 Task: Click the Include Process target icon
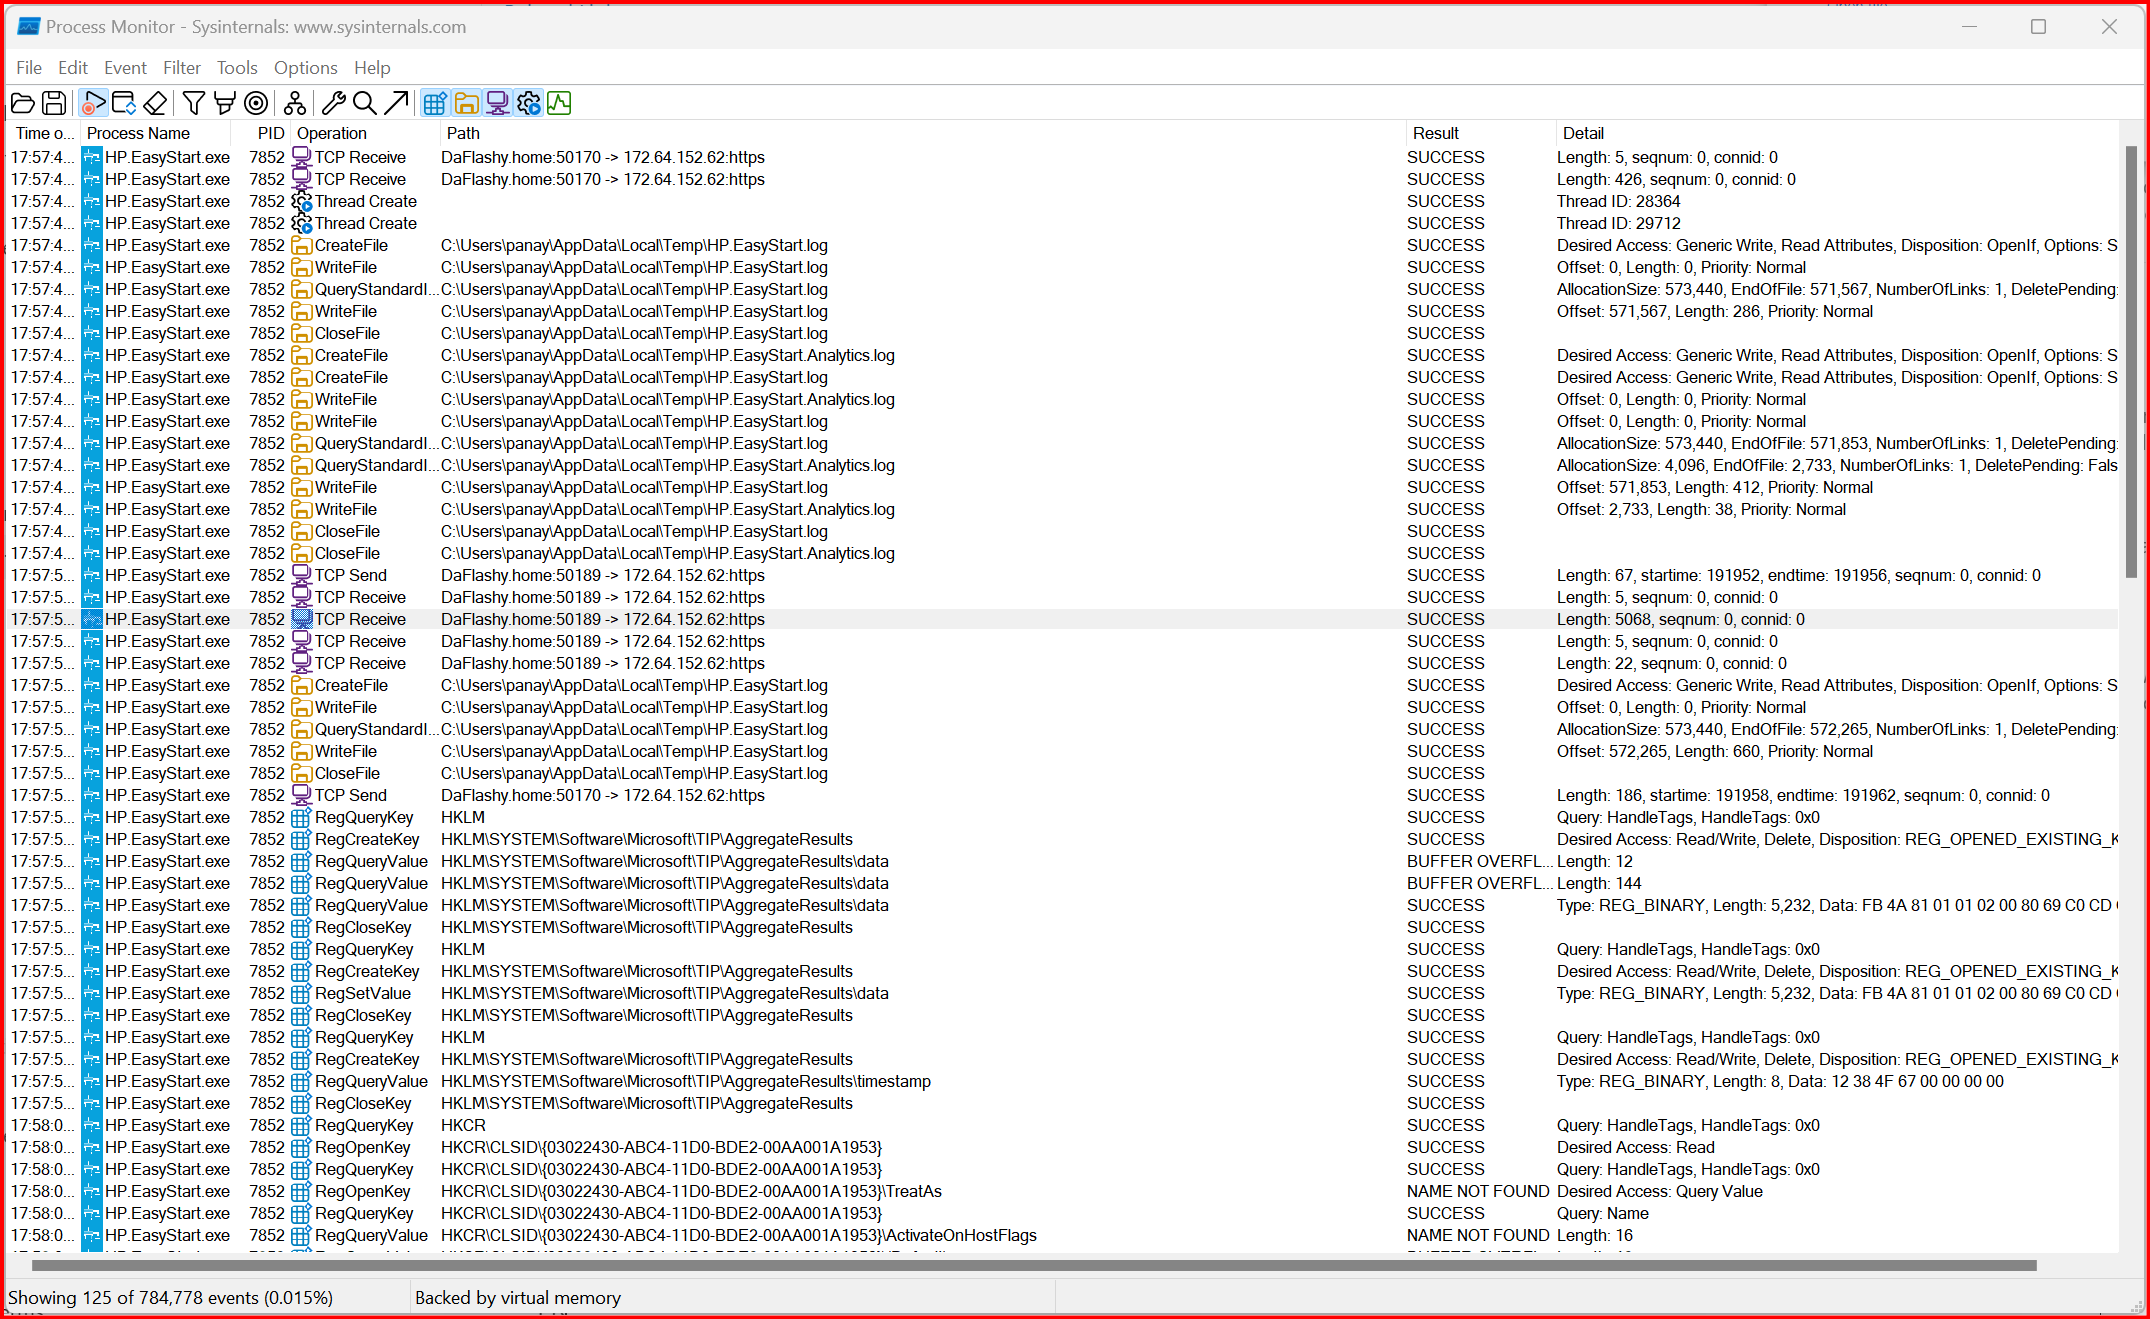(x=256, y=103)
